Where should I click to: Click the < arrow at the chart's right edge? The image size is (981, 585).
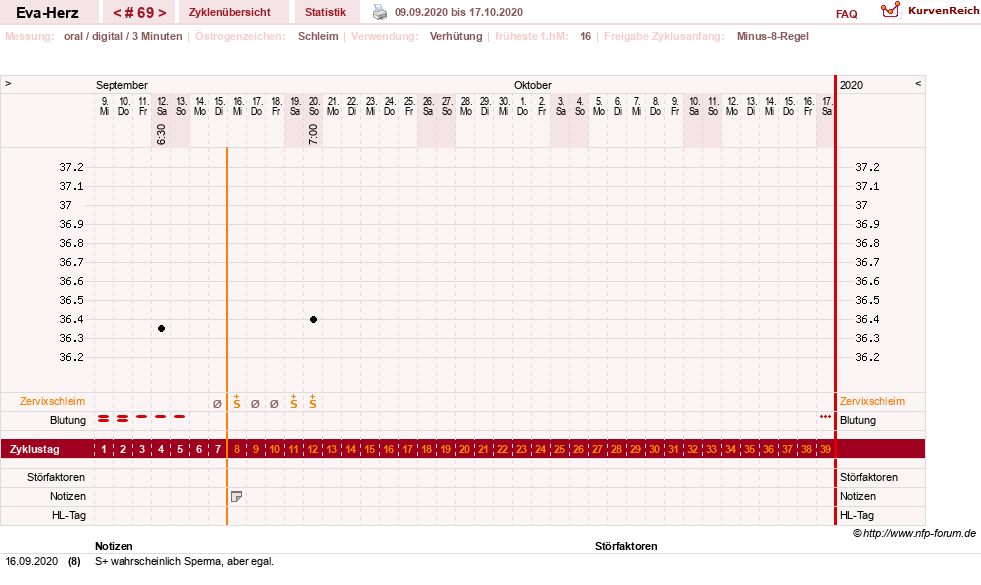[x=918, y=83]
